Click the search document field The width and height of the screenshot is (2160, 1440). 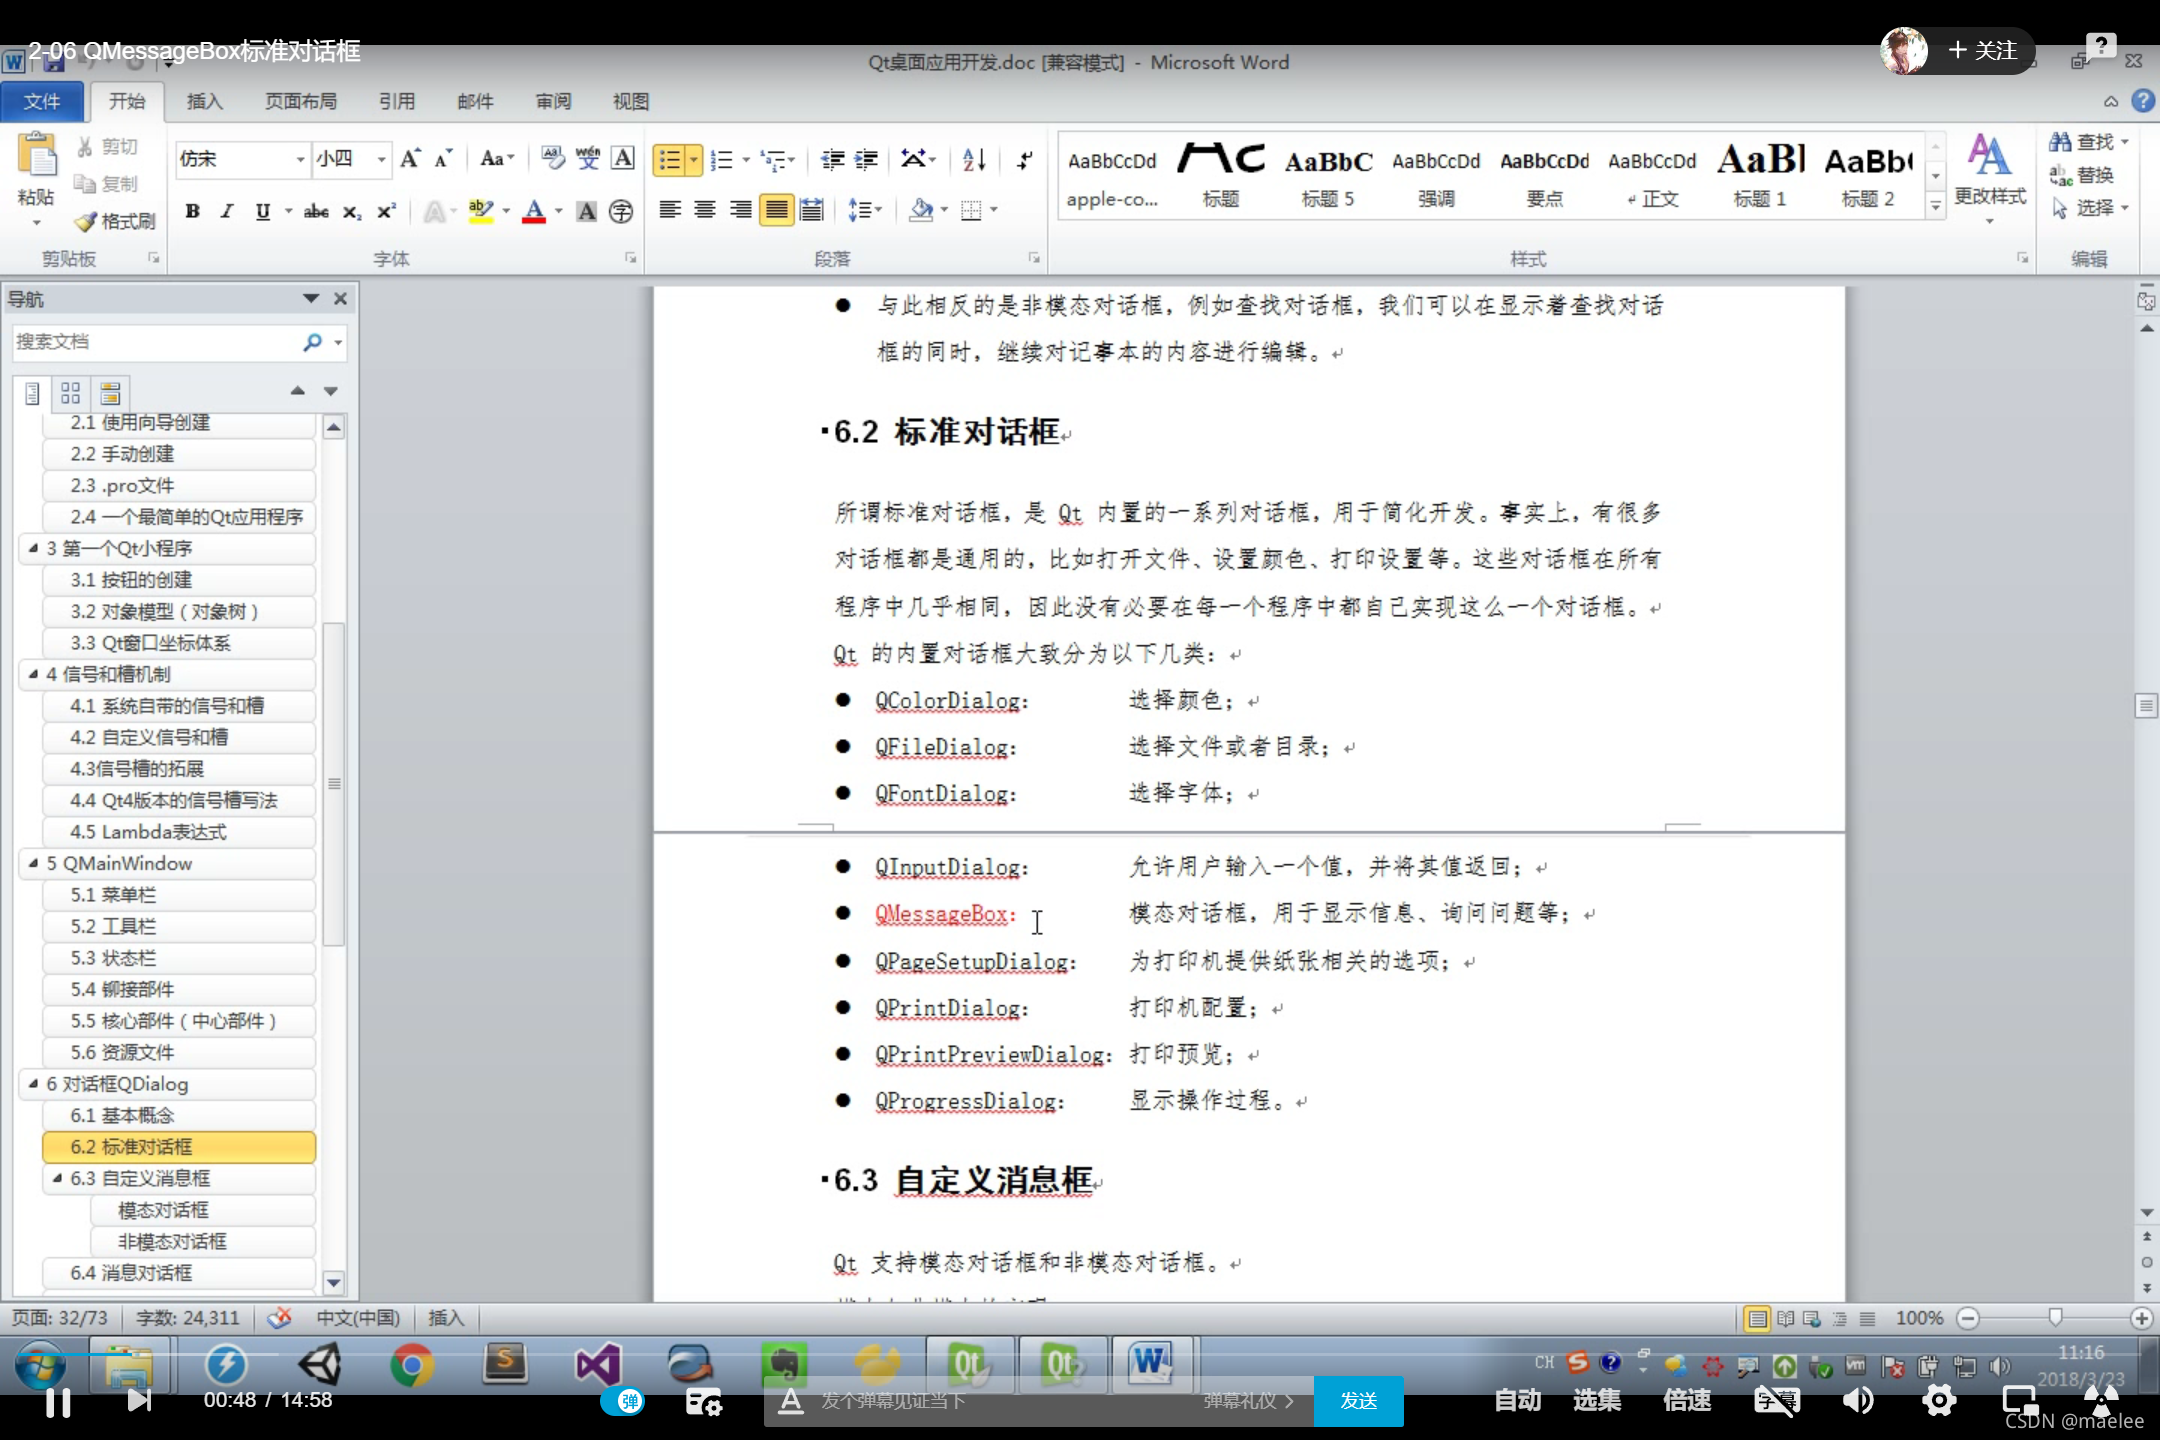coord(156,342)
